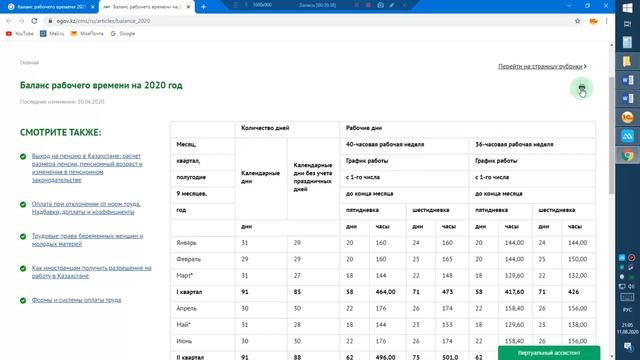Close the active egov.kz tab
Screen dimensions: 640x360
point(188,7)
